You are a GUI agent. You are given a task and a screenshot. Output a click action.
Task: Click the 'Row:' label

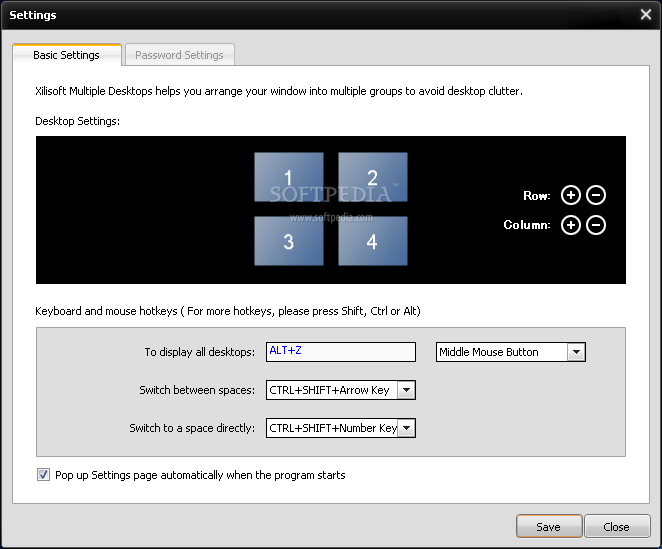(x=537, y=196)
